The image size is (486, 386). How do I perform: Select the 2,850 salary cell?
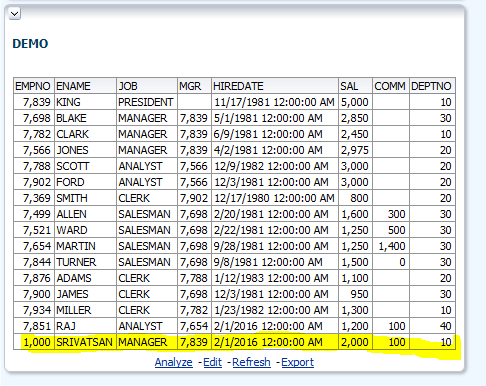(355, 118)
